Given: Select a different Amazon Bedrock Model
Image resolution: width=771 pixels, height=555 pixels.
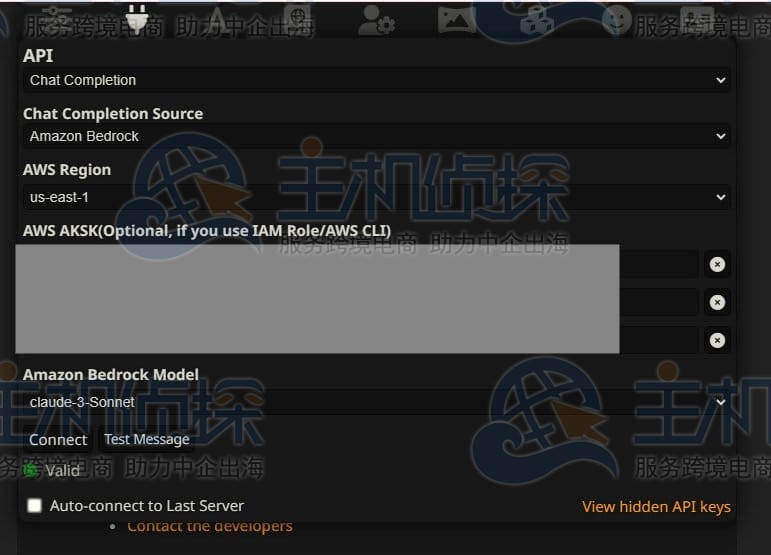Looking at the screenshot, I should click(x=377, y=402).
